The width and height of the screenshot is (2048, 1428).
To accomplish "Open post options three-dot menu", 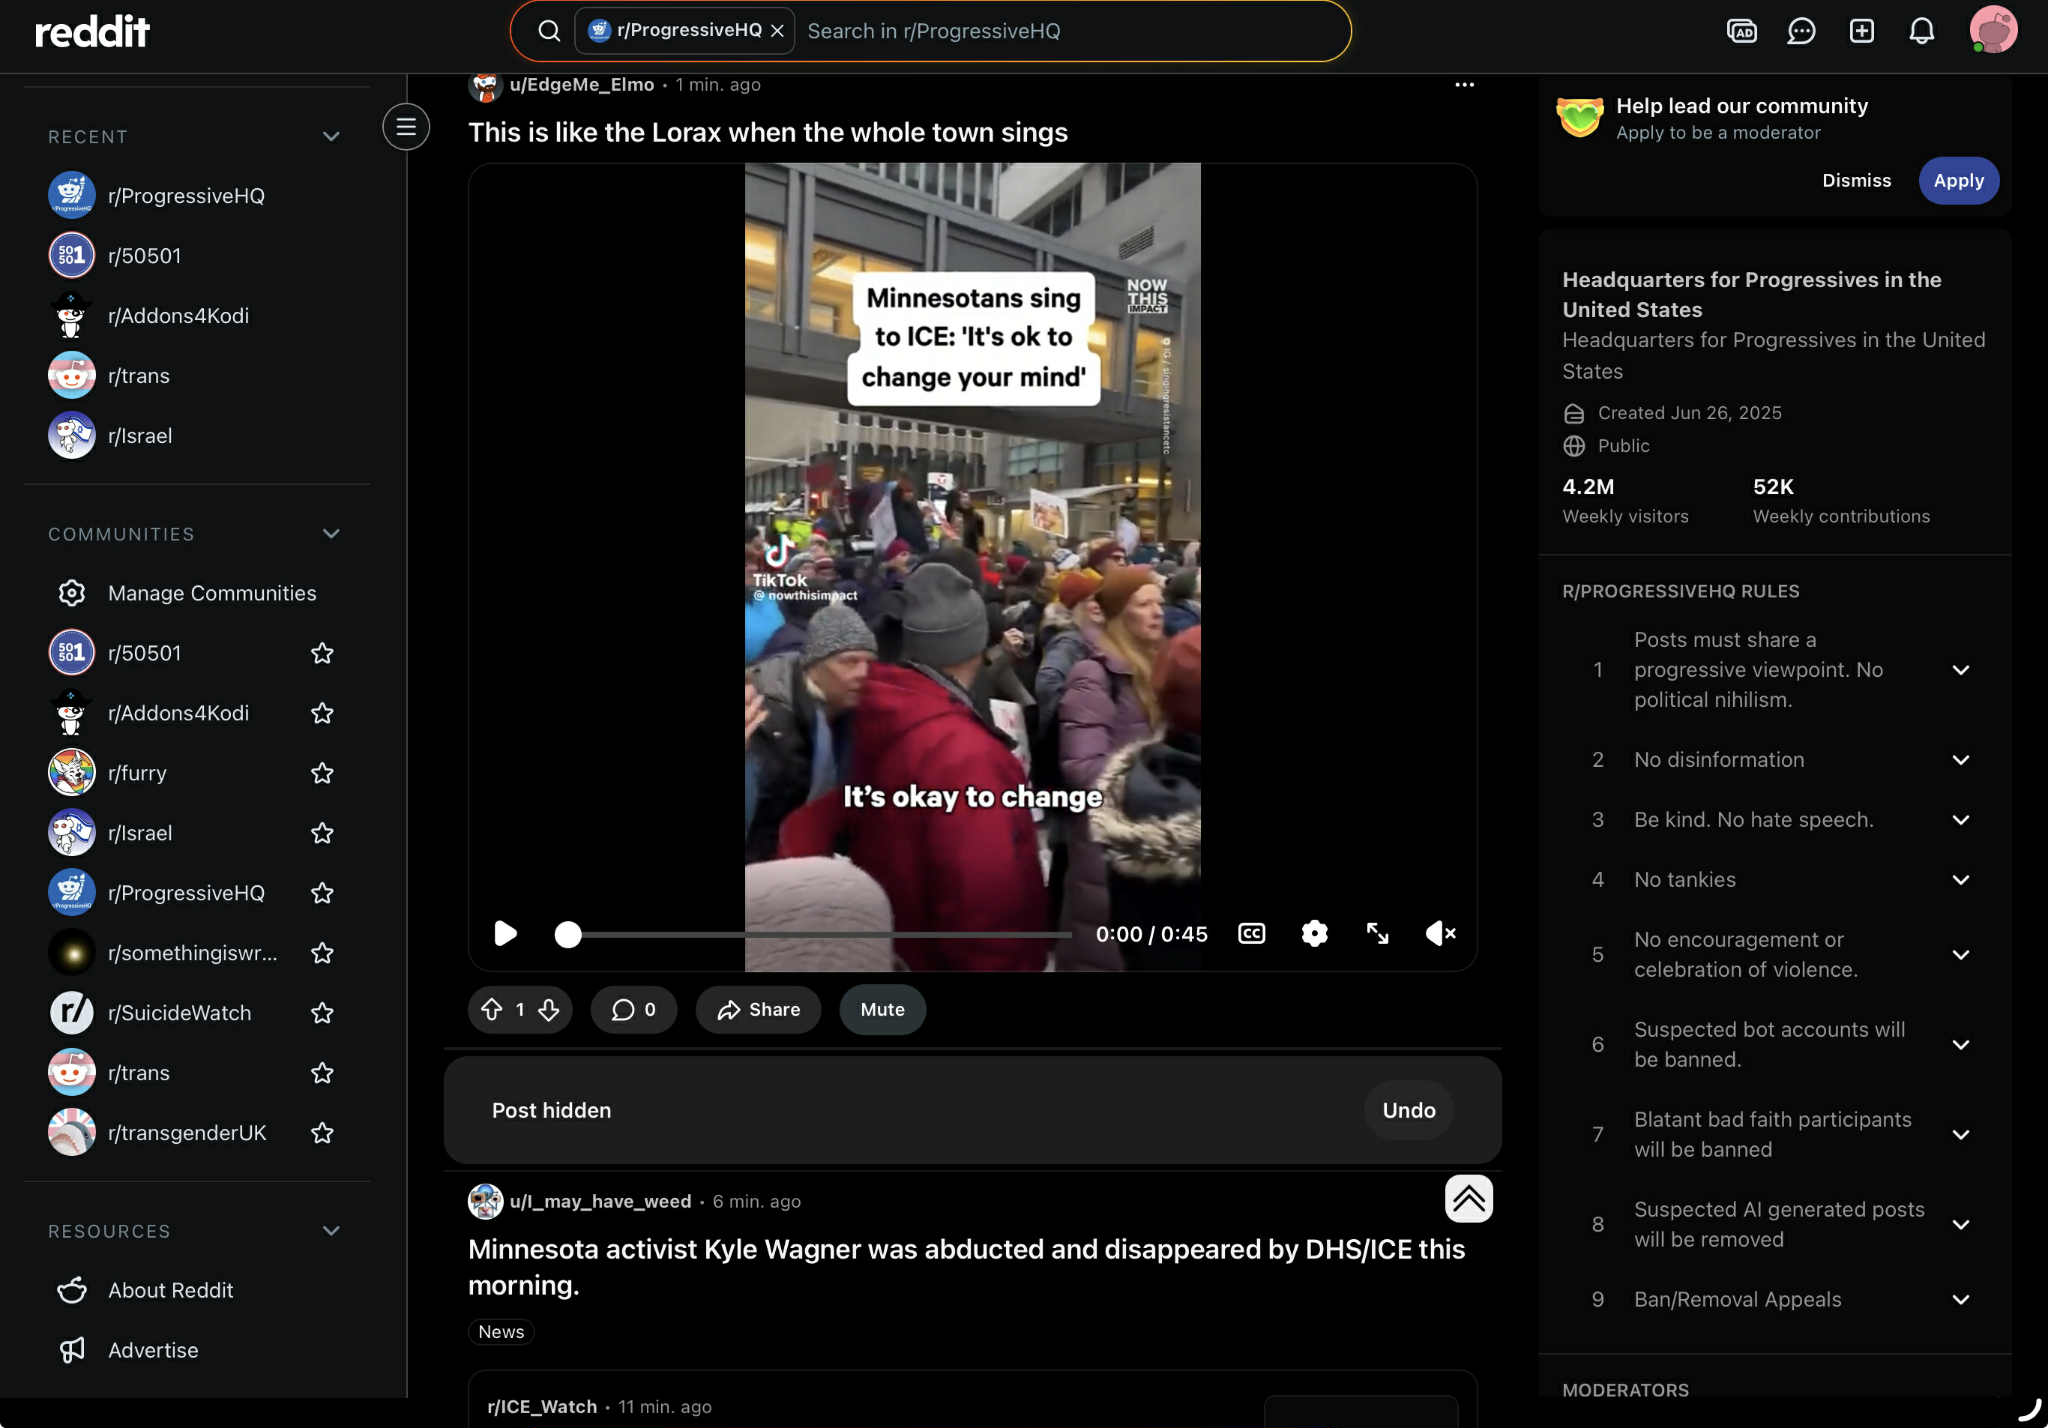I will click(1464, 85).
